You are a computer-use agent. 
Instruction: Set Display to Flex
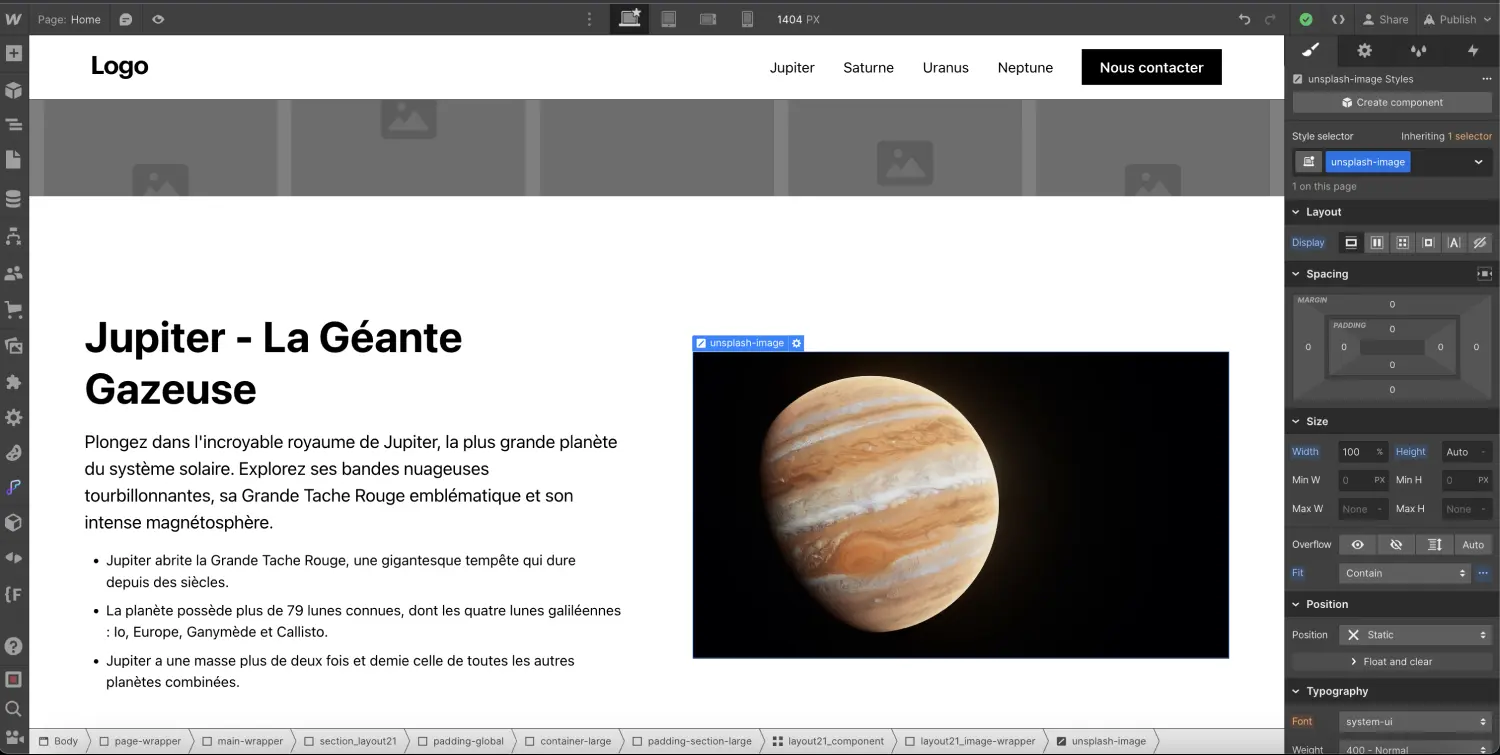(x=1377, y=242)
